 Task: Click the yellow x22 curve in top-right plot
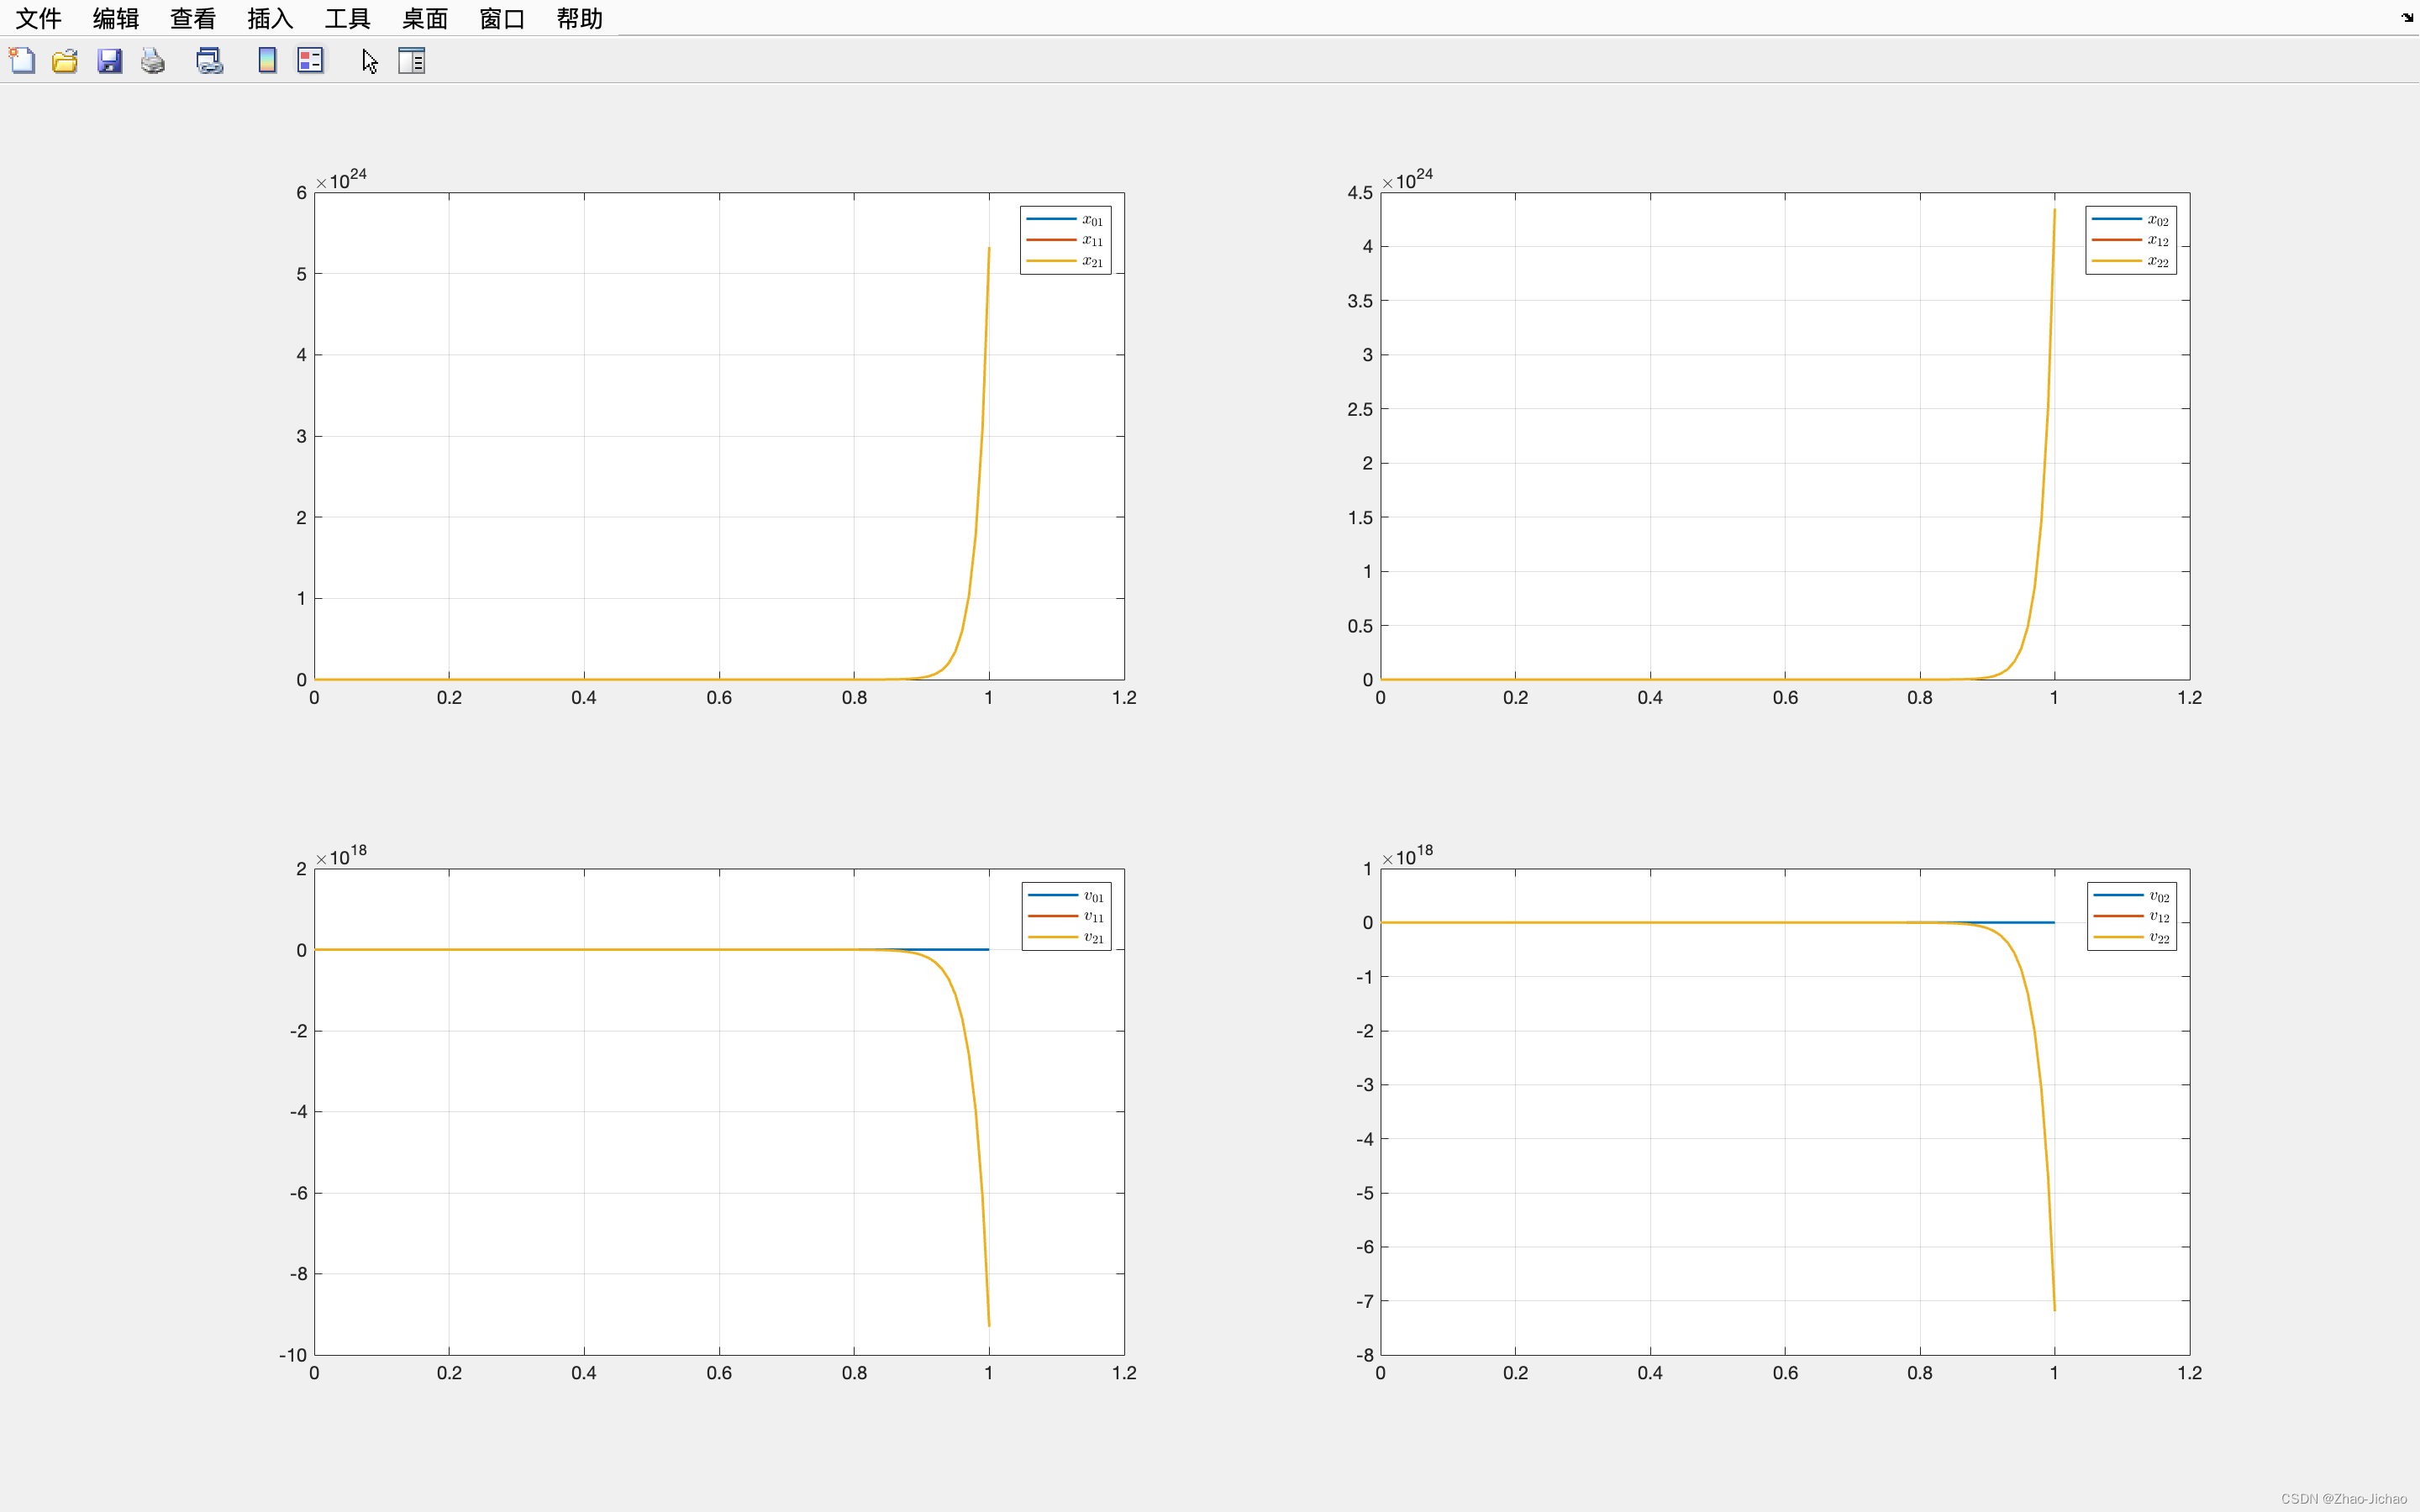coord(2047,409)
